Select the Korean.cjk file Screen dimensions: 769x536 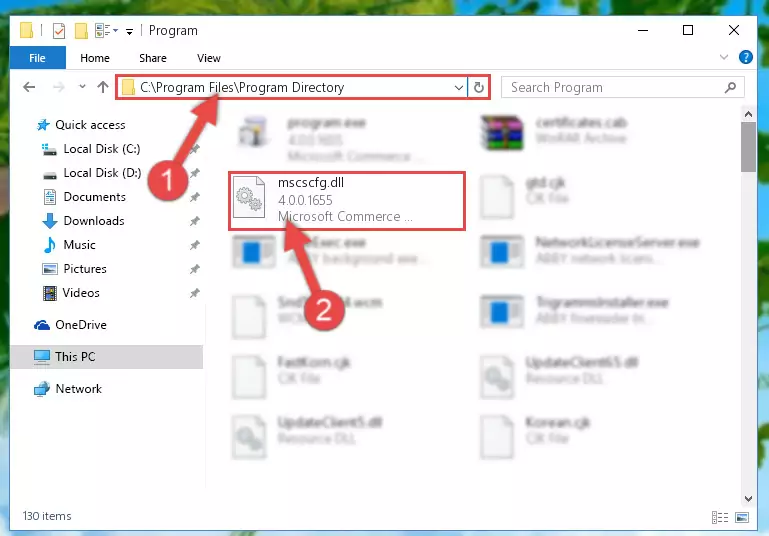tap(536, 435)
